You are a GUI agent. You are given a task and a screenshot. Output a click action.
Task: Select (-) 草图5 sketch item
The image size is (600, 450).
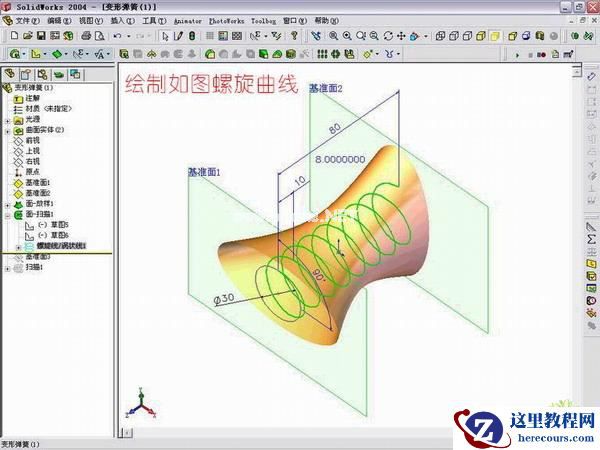coord(53,225)
